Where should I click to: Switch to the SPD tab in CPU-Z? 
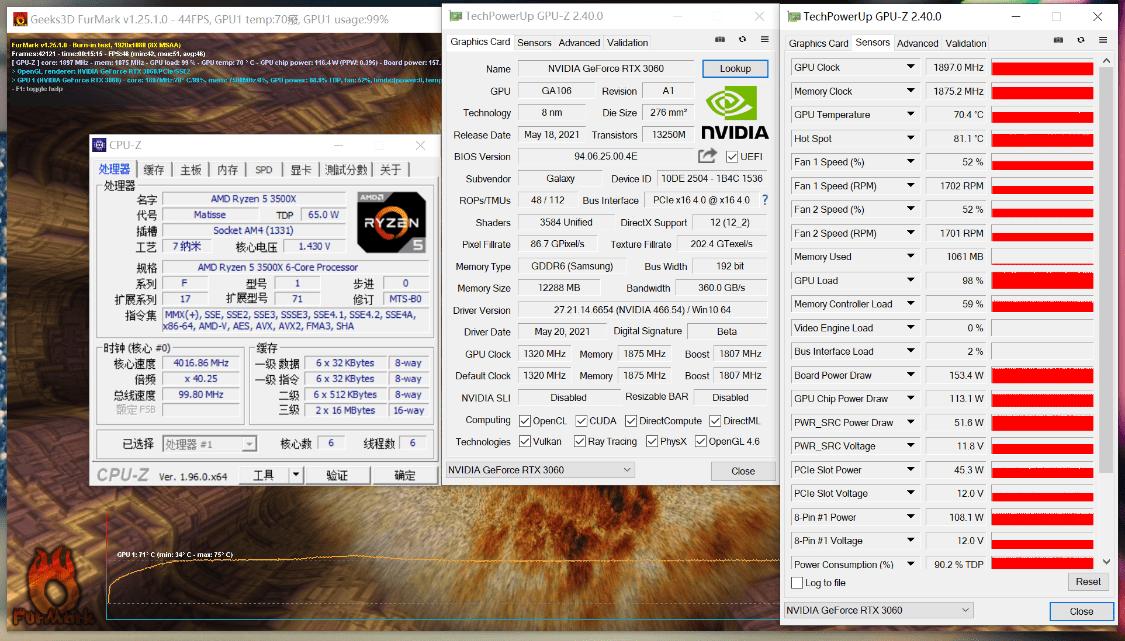tap(262, 170)
